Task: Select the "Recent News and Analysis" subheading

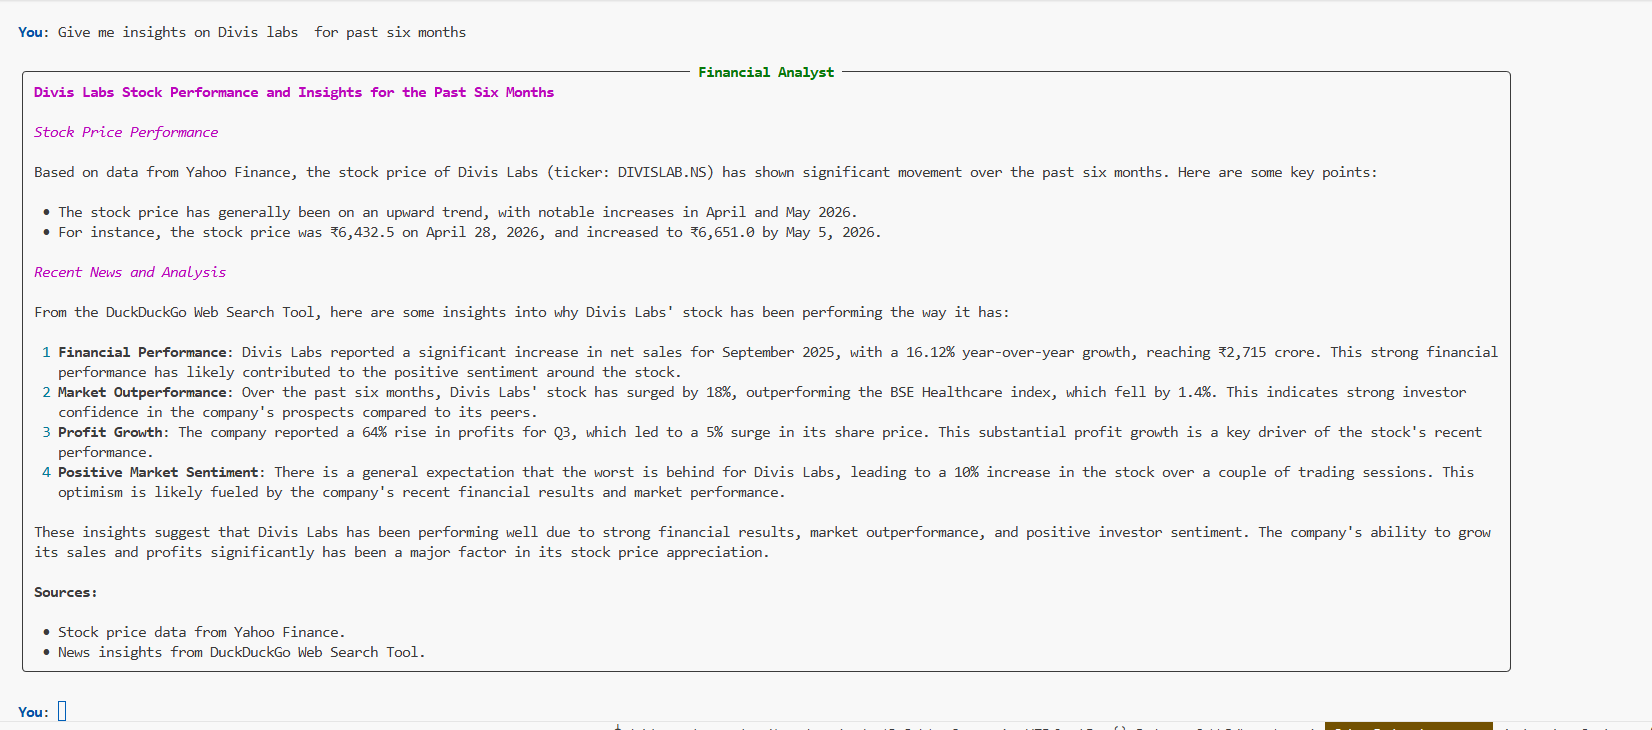Action: coord(130,272)
